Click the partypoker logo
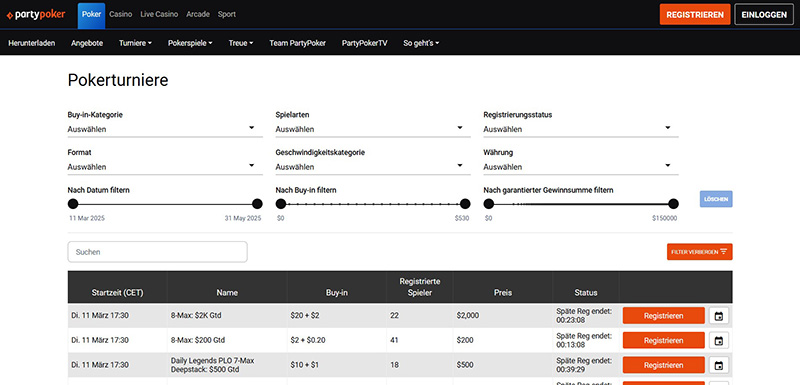This screenshot has height=385, width=800. click(x=36, y=15)
